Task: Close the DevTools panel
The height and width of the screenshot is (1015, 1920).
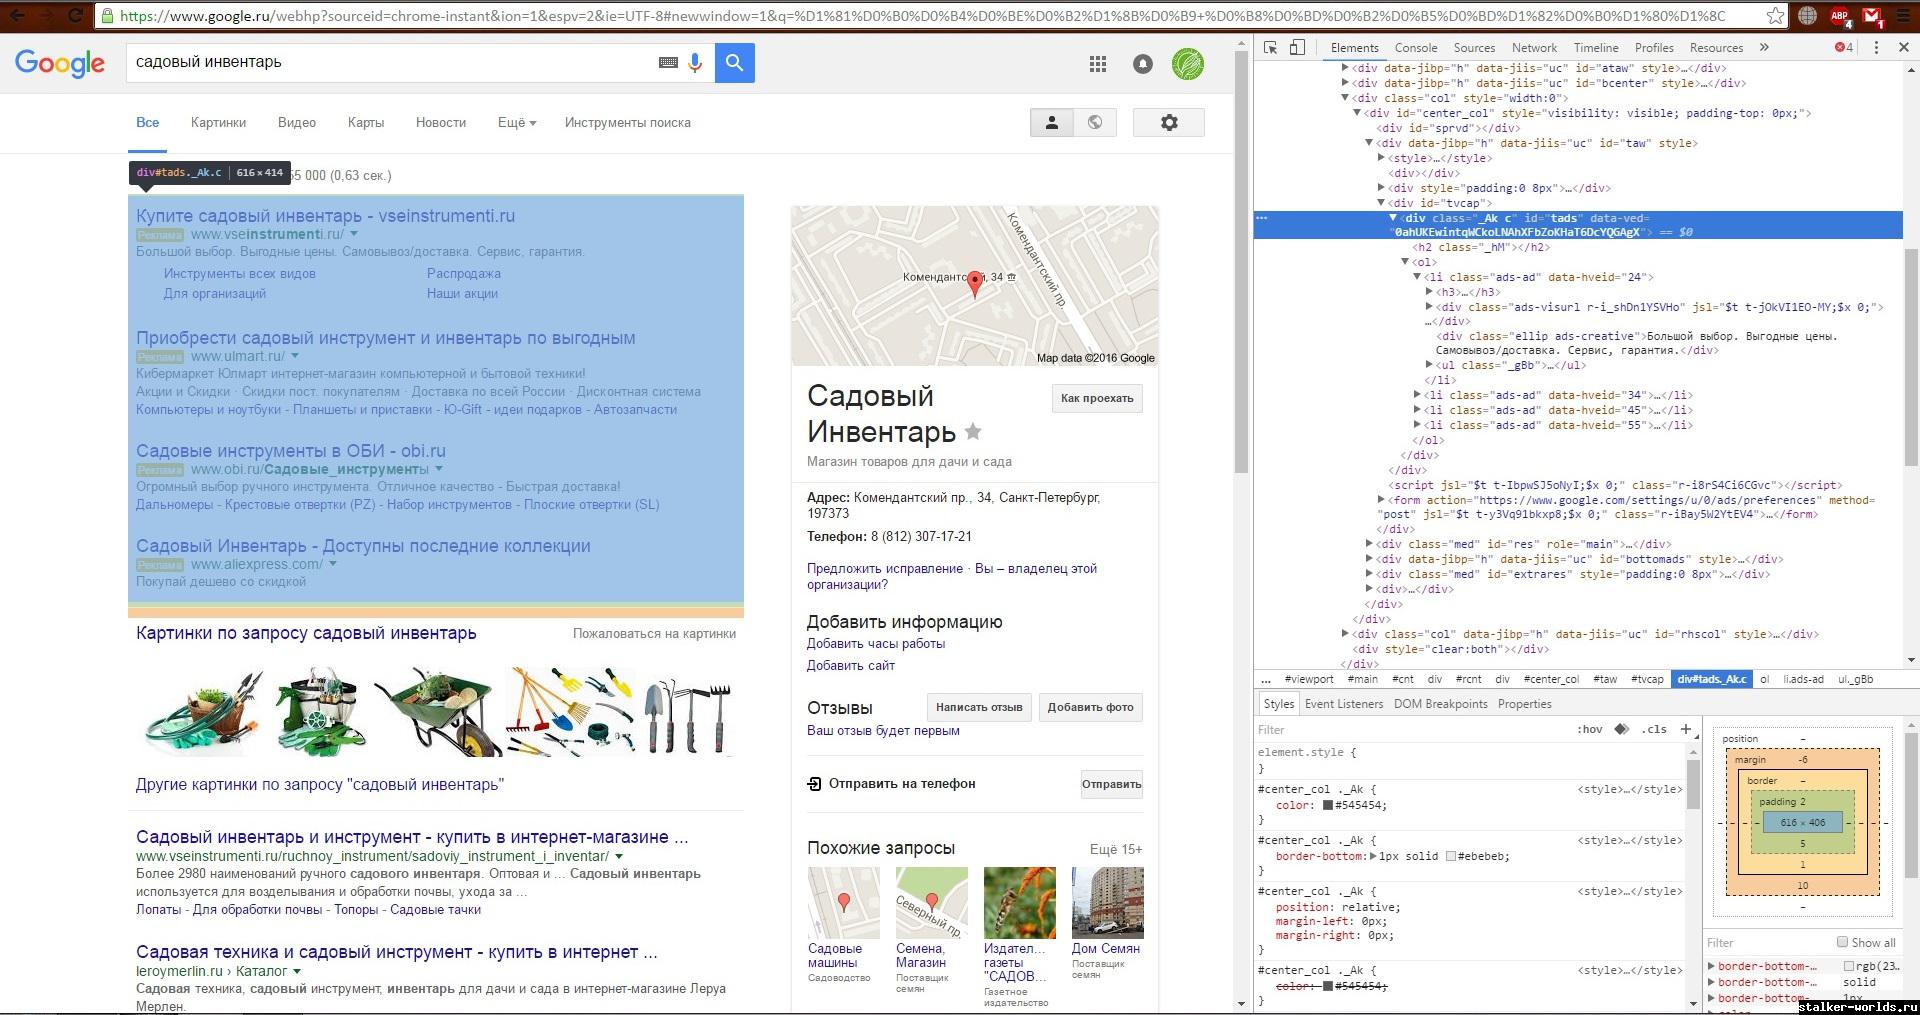Action: tap(1903, 47)
